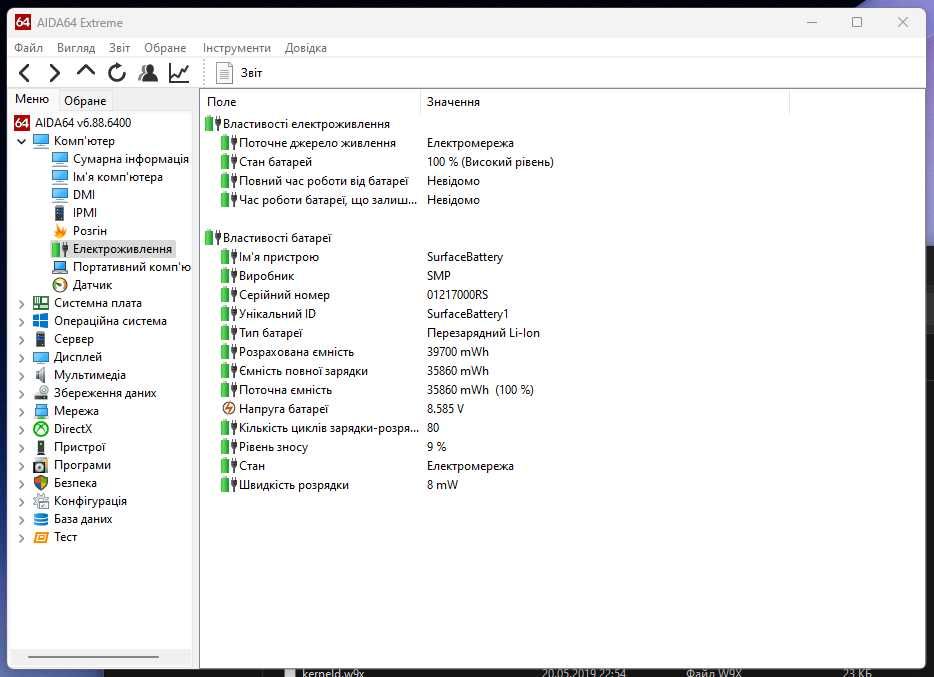Maximize the AIDA64 Extreme window
Viewport: 934px width, 677px height.
pyautogui.click(x=857, y=22)
